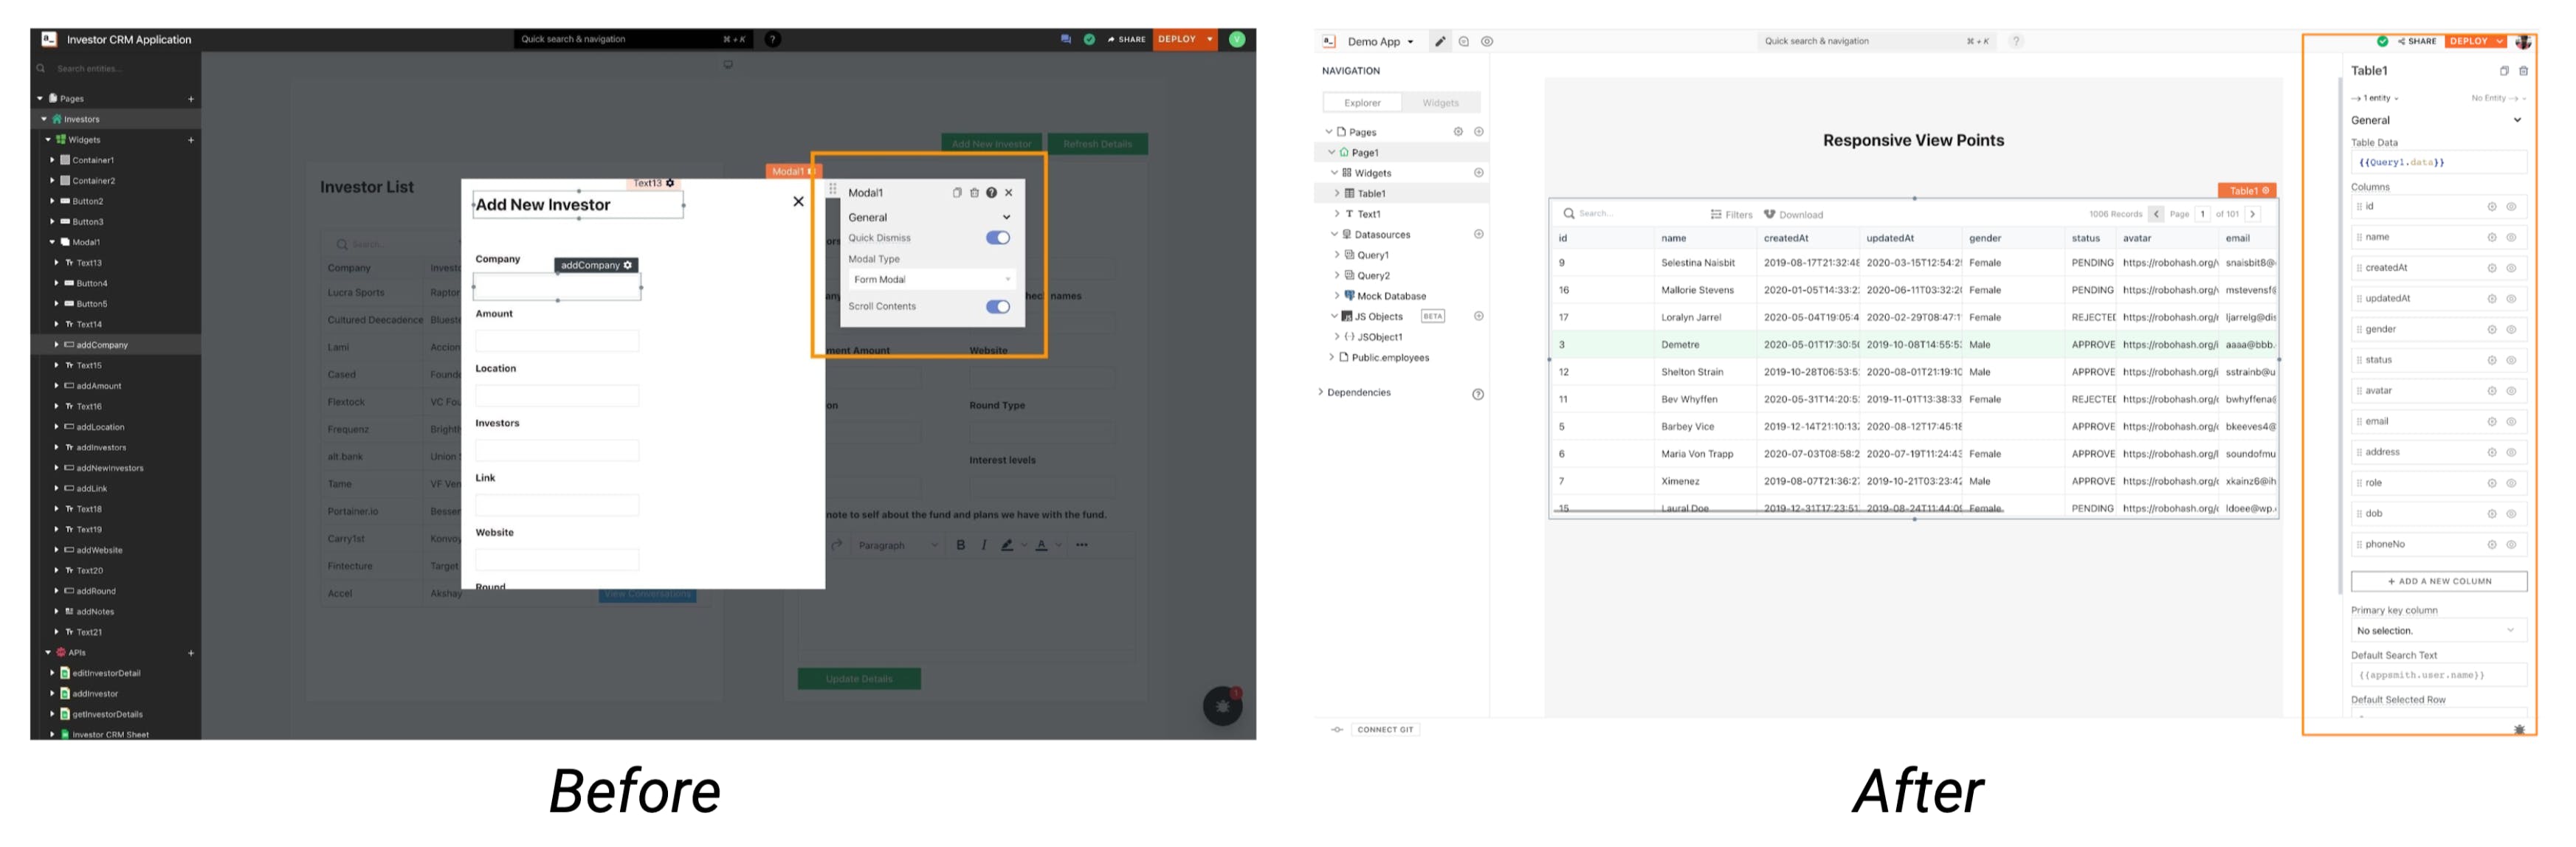2576x847 pixels.
Task: Disable the Scroll Contents switch
Action: coord(997,307)
